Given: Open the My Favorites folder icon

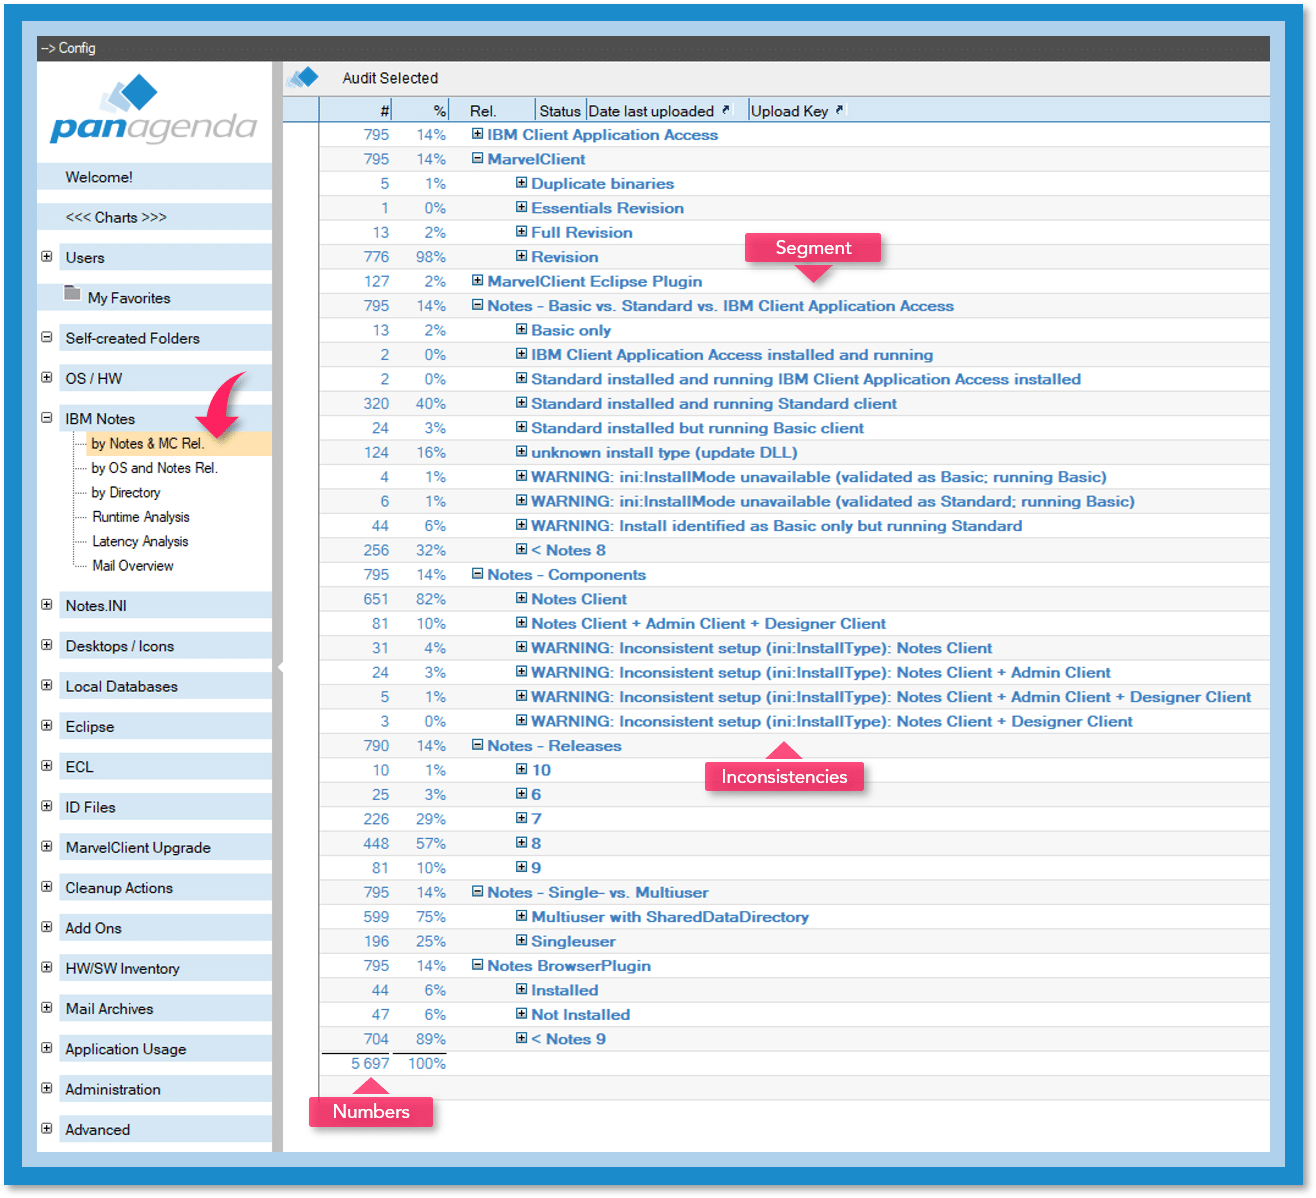Looking at the screenshot, I should 72,294.
